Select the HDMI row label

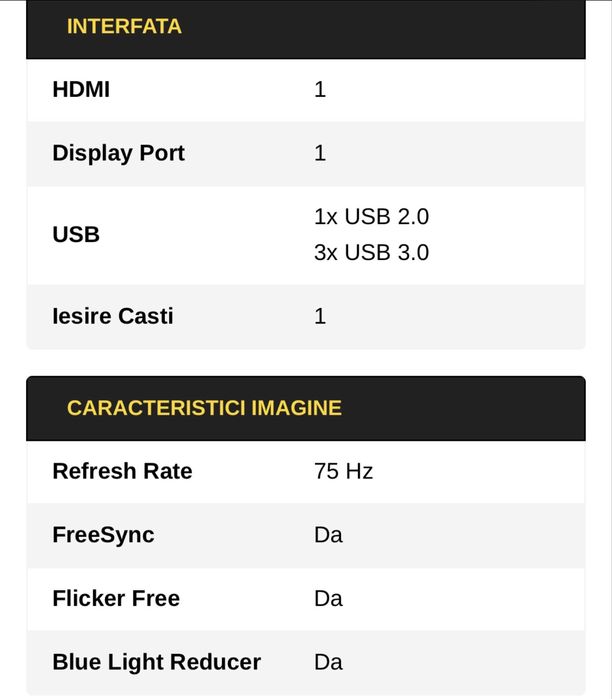tap(81, 90)
